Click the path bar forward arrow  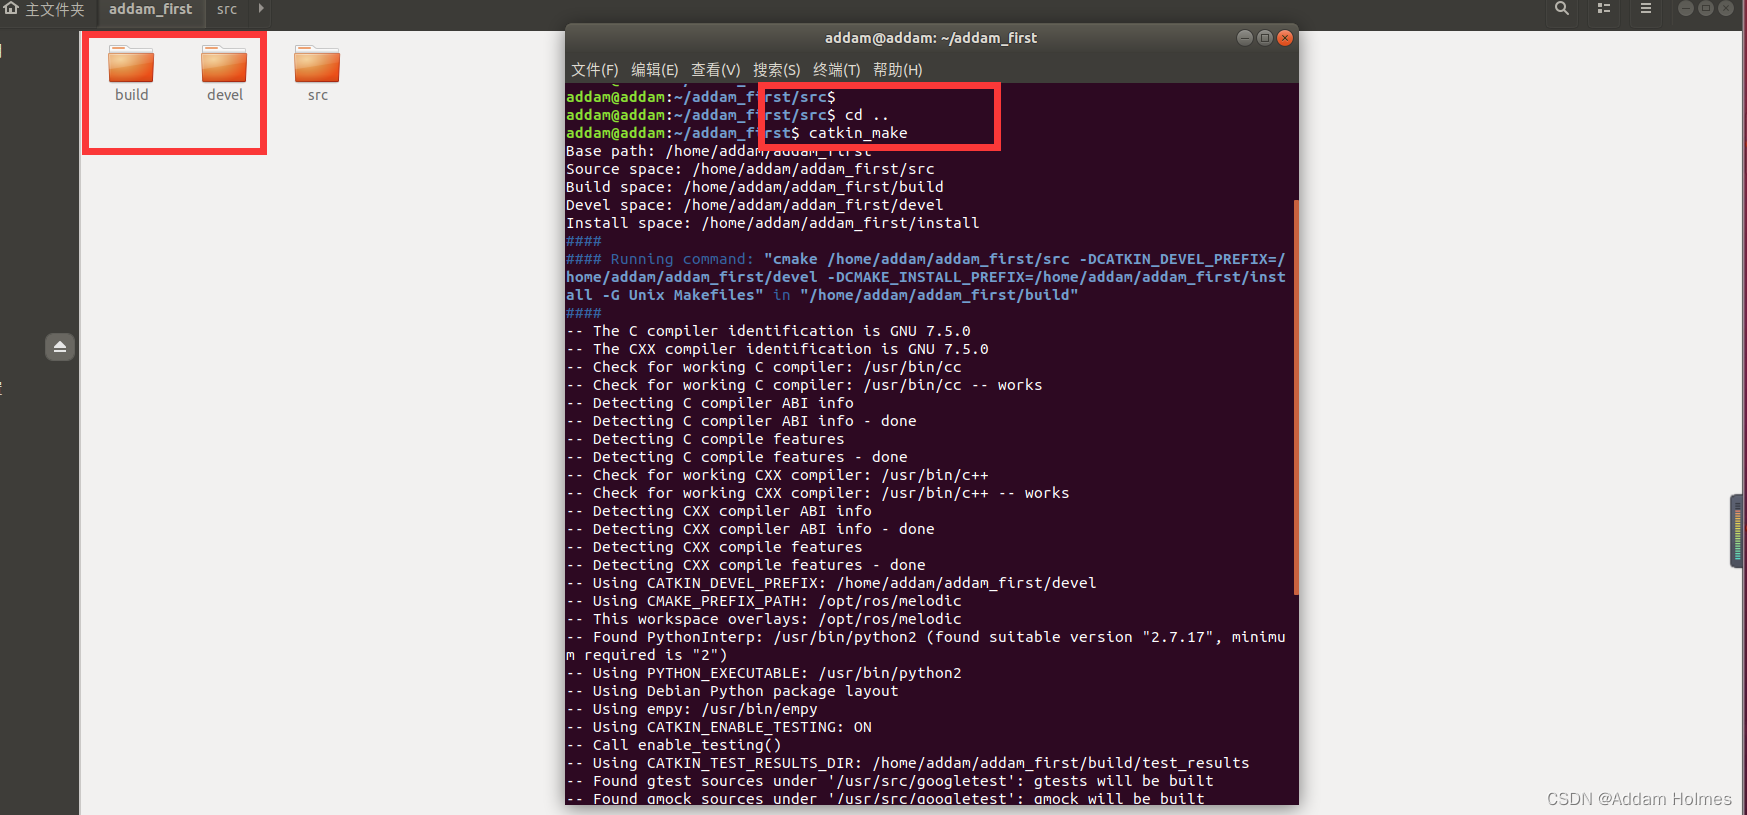pos(261,9)
